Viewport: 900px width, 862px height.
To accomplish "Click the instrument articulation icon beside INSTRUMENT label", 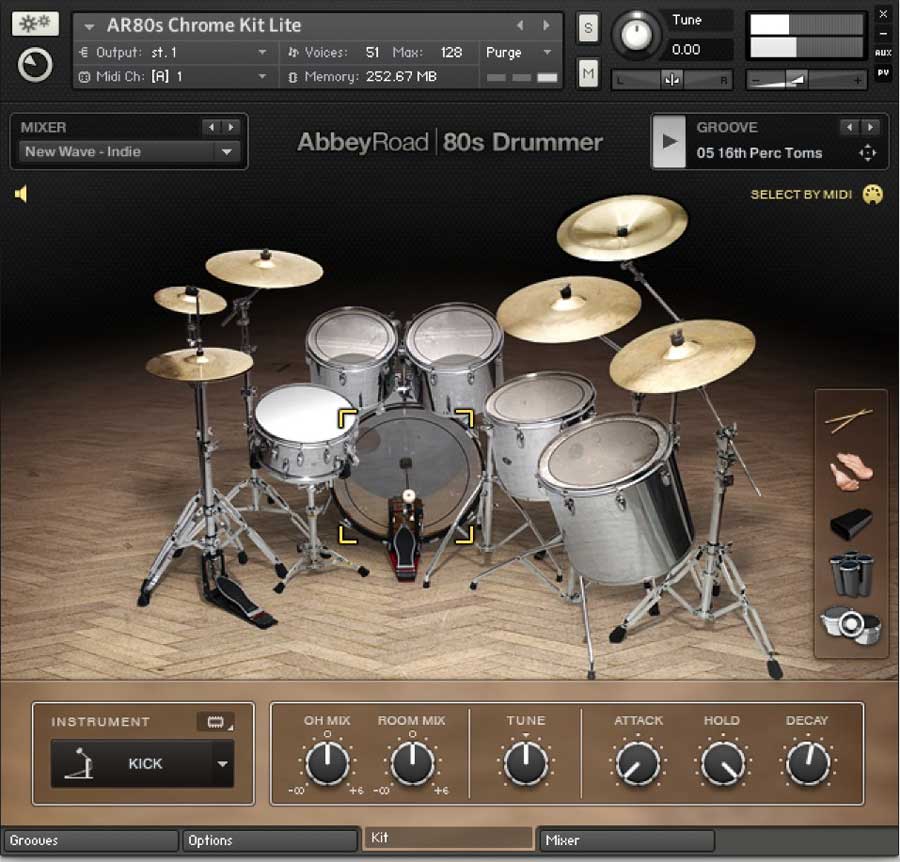I will click(215, 721).
